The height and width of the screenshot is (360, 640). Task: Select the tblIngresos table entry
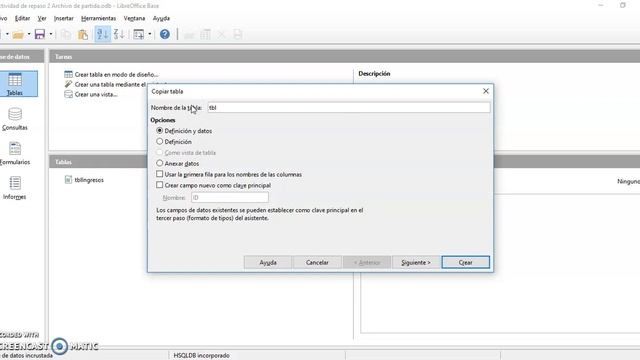click(x=89, y=180)
